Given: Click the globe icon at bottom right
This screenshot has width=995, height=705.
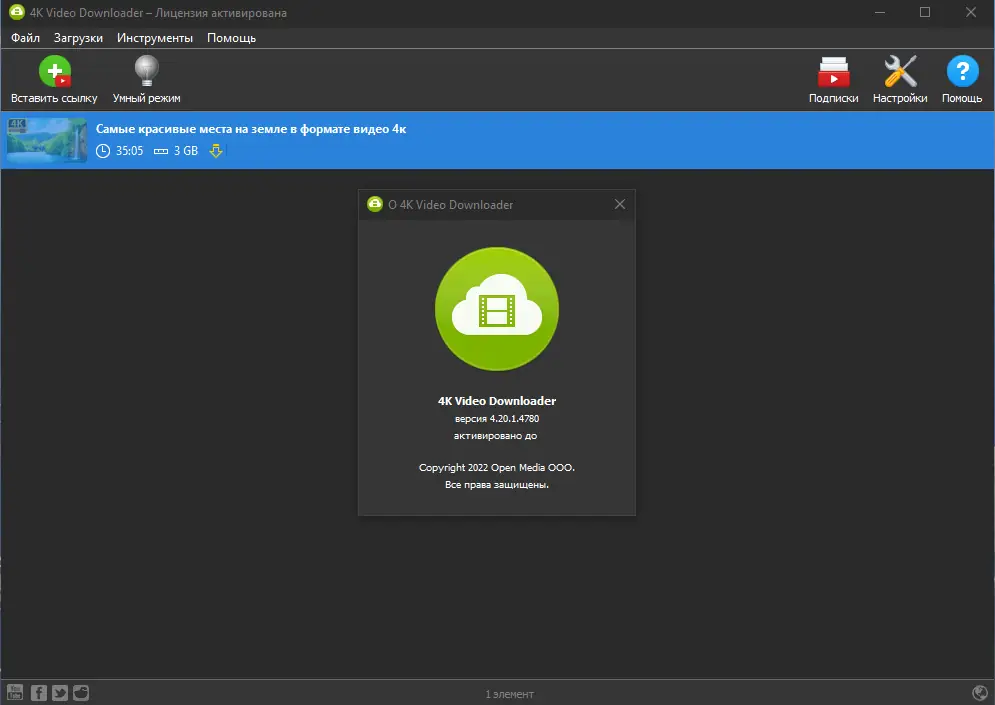Looking at the screenshot, I should tap(979, 691).
